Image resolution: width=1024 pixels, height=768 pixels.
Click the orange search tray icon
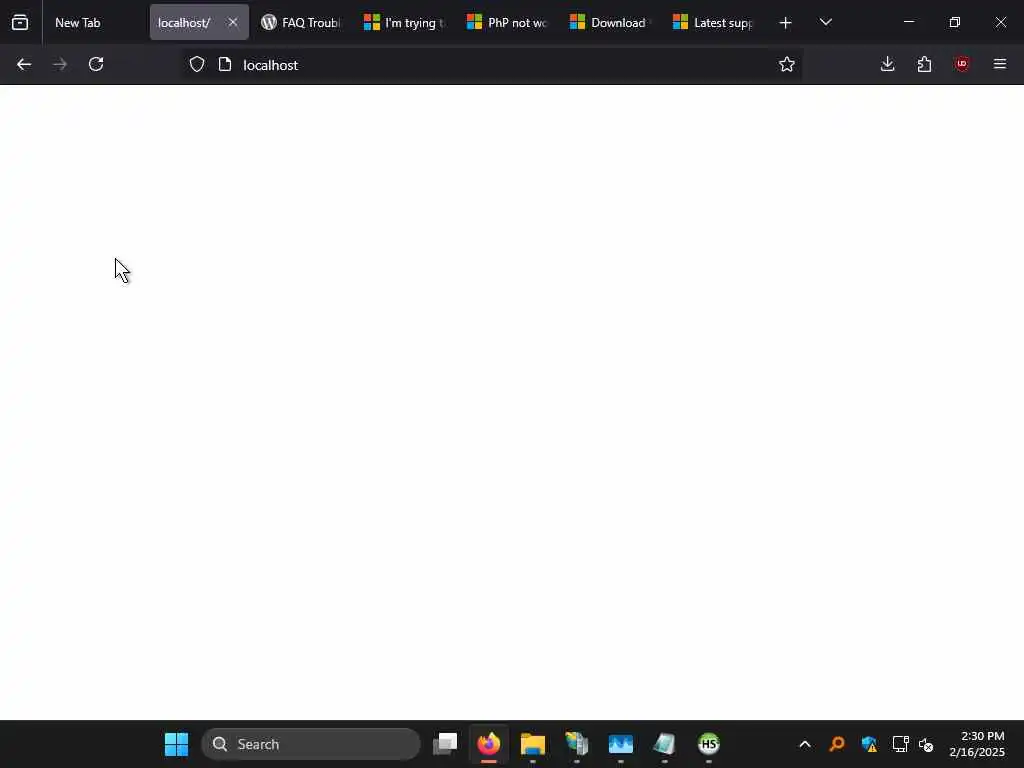[837, 744]
